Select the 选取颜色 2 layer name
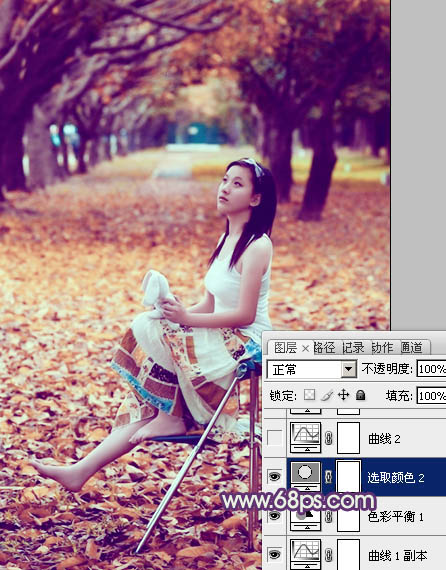The image size is (446, 570). [x=396, y=477]
